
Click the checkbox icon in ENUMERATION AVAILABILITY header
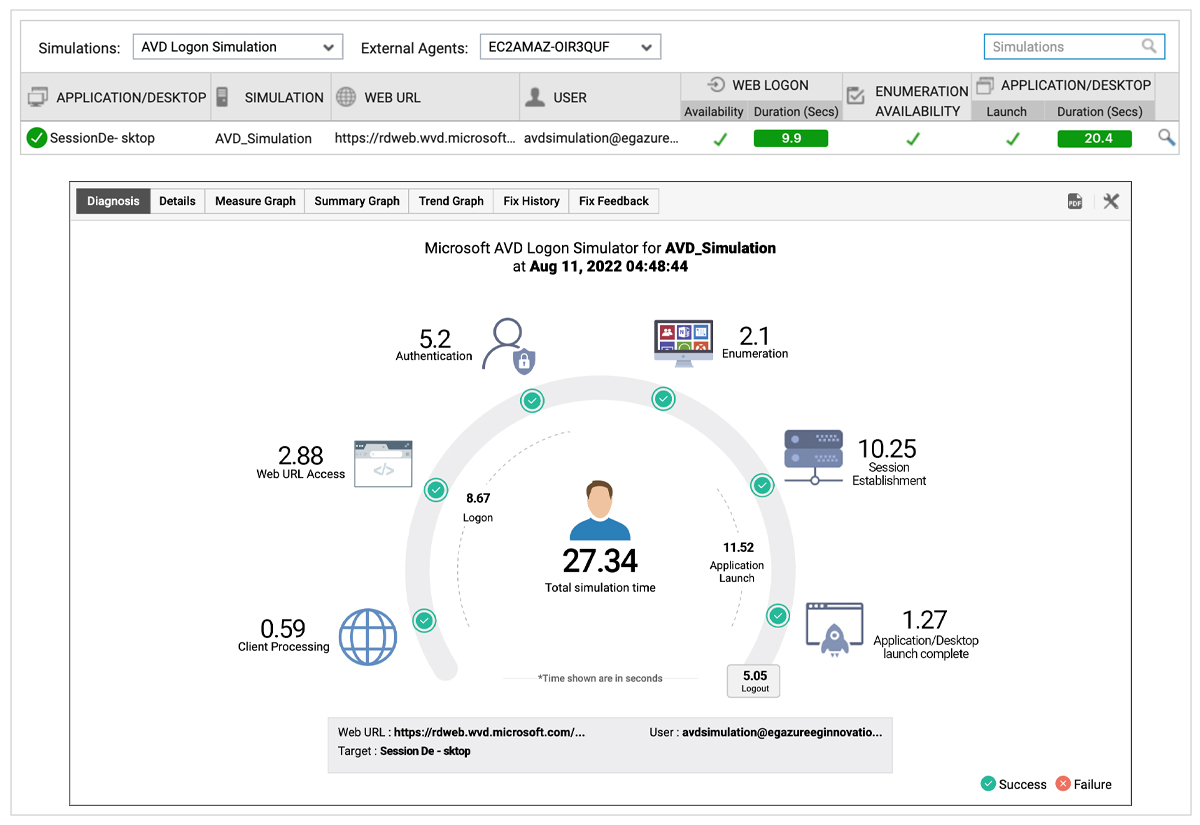(856, 97)
